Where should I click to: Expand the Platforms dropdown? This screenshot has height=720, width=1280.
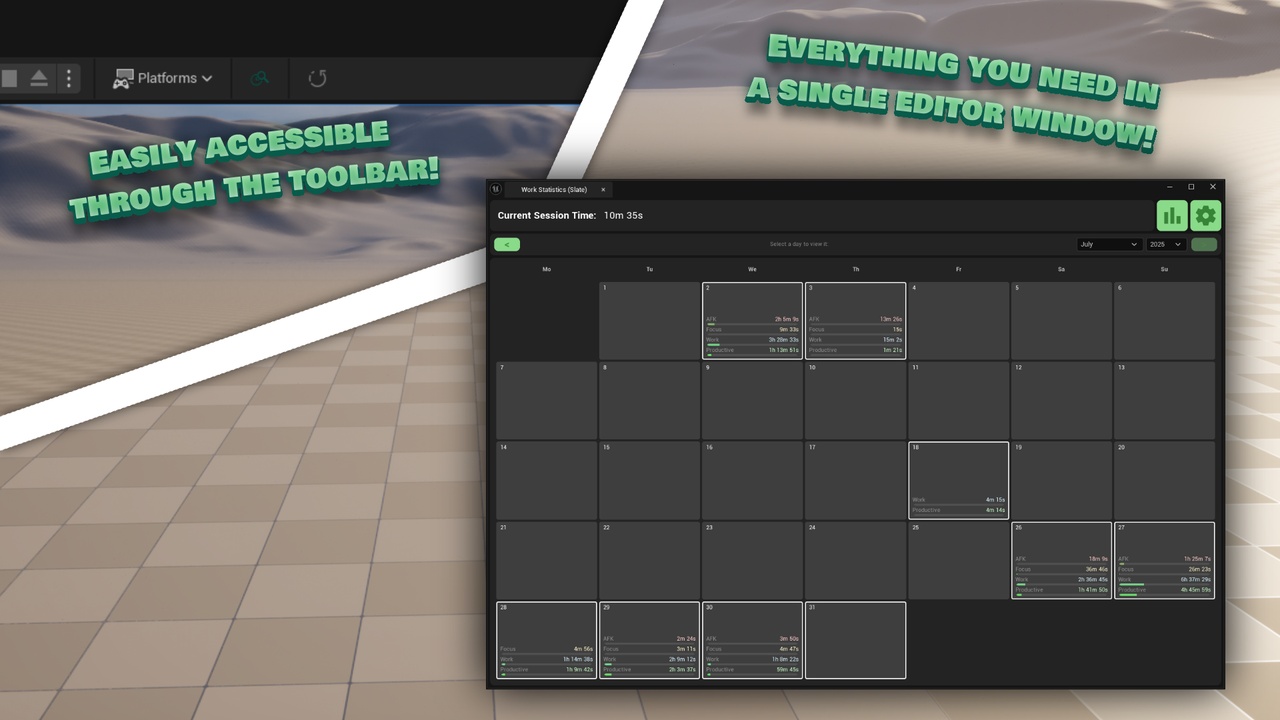163,78
